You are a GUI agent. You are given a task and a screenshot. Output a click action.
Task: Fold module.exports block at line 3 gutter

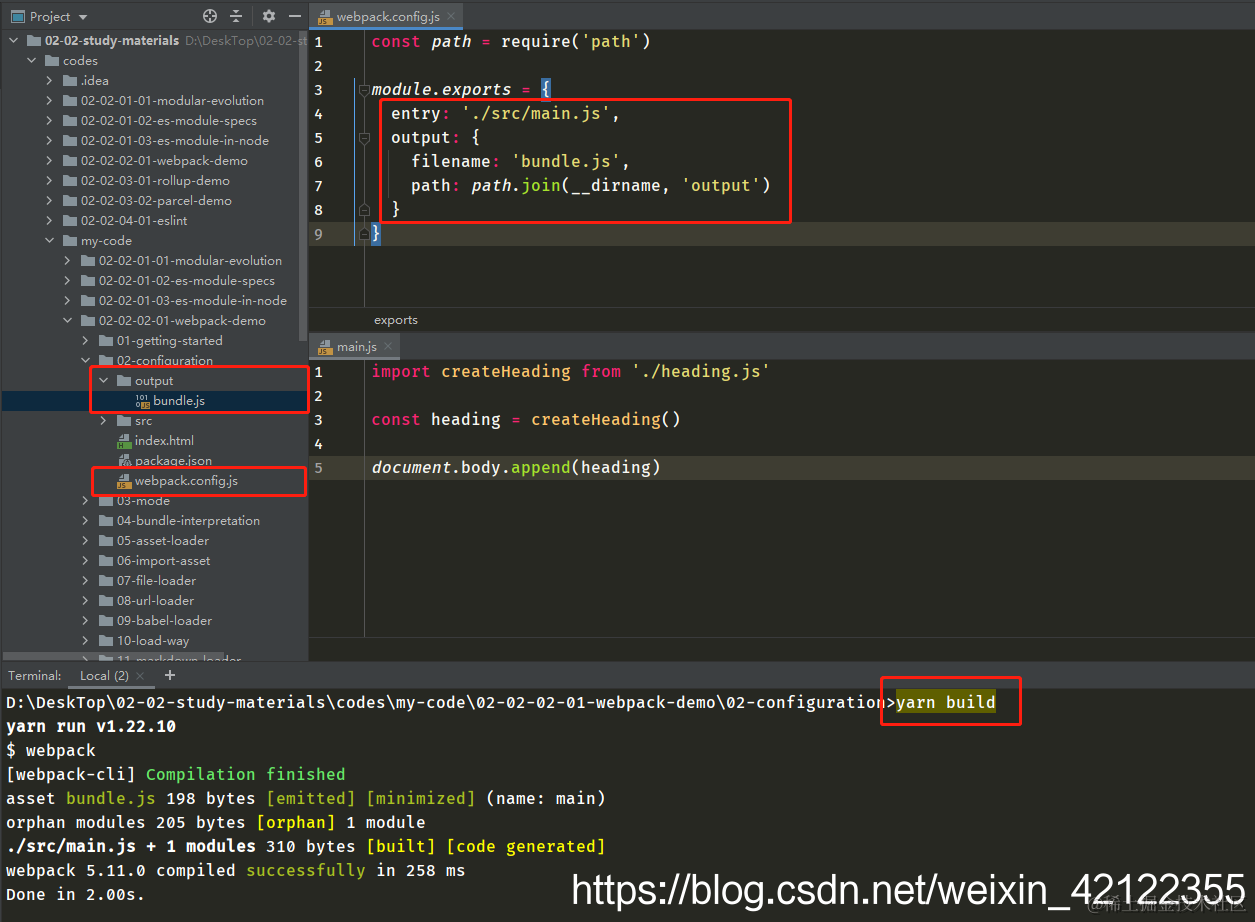click(x=364, y=90)
